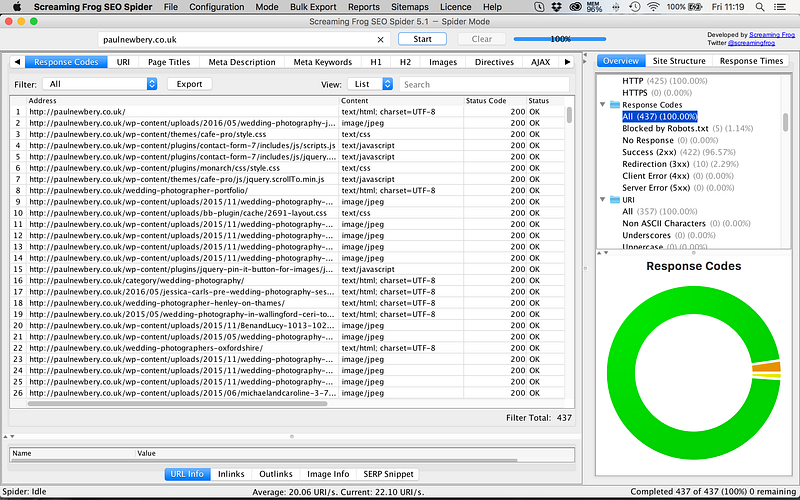The width and height of the screenshot is (800, 500).
Task: Click the Clear button
Action: pyautogui.click(x=482, y=39)
